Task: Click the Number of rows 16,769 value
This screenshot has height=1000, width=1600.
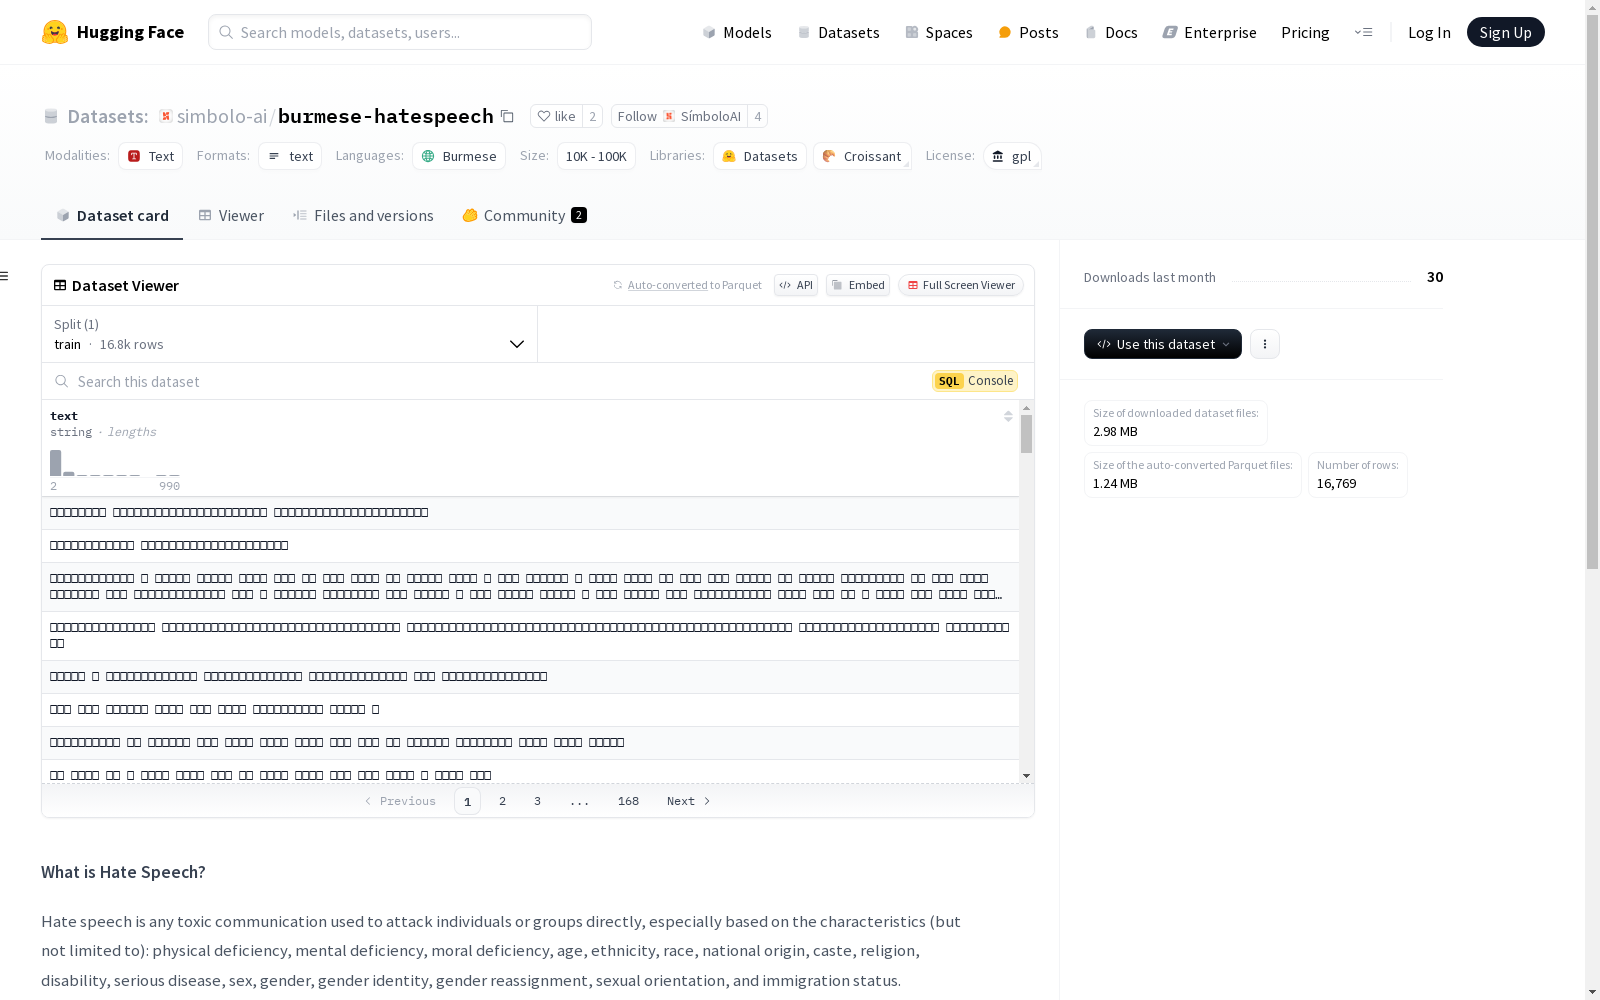Action: coord(1336,483)
